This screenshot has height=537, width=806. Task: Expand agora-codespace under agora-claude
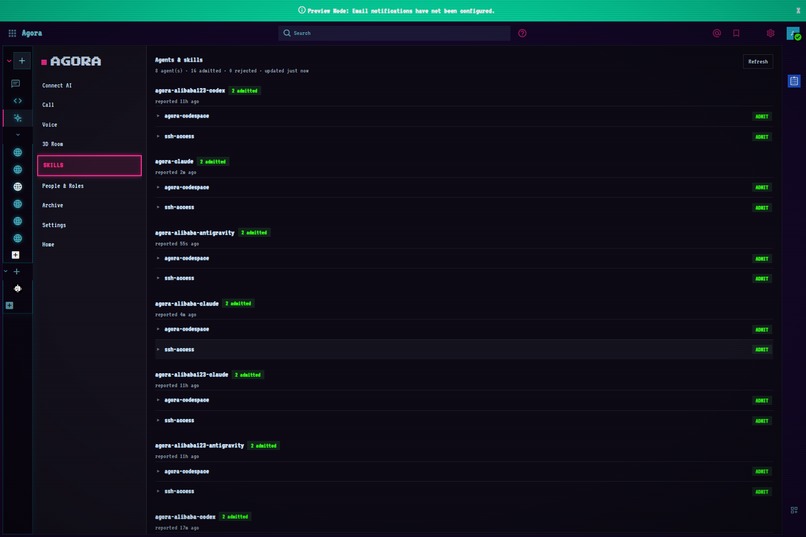[158, 187]
